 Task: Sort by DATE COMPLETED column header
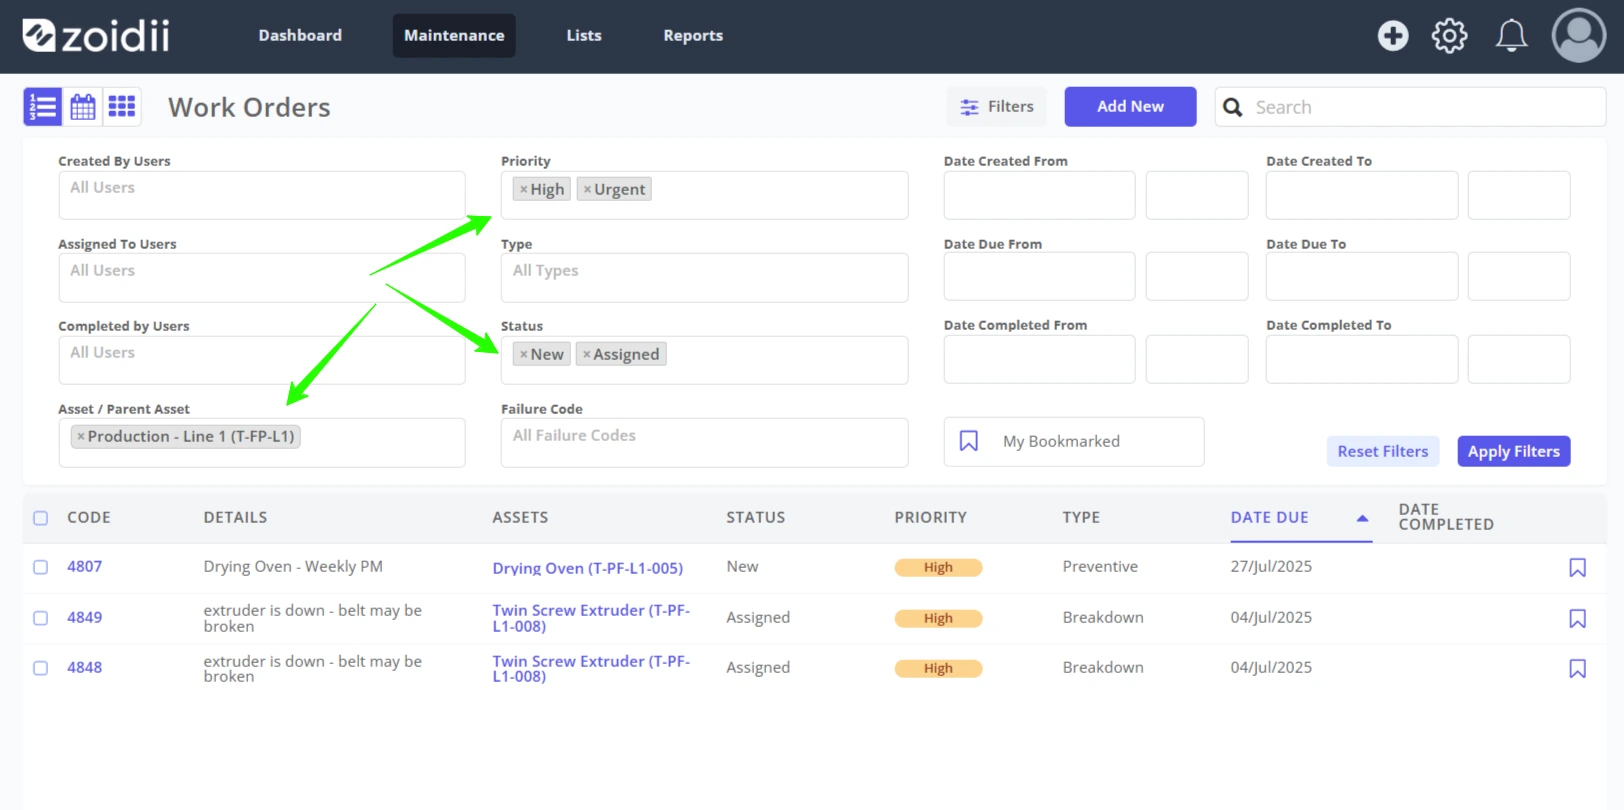(x=1446, y=517)
